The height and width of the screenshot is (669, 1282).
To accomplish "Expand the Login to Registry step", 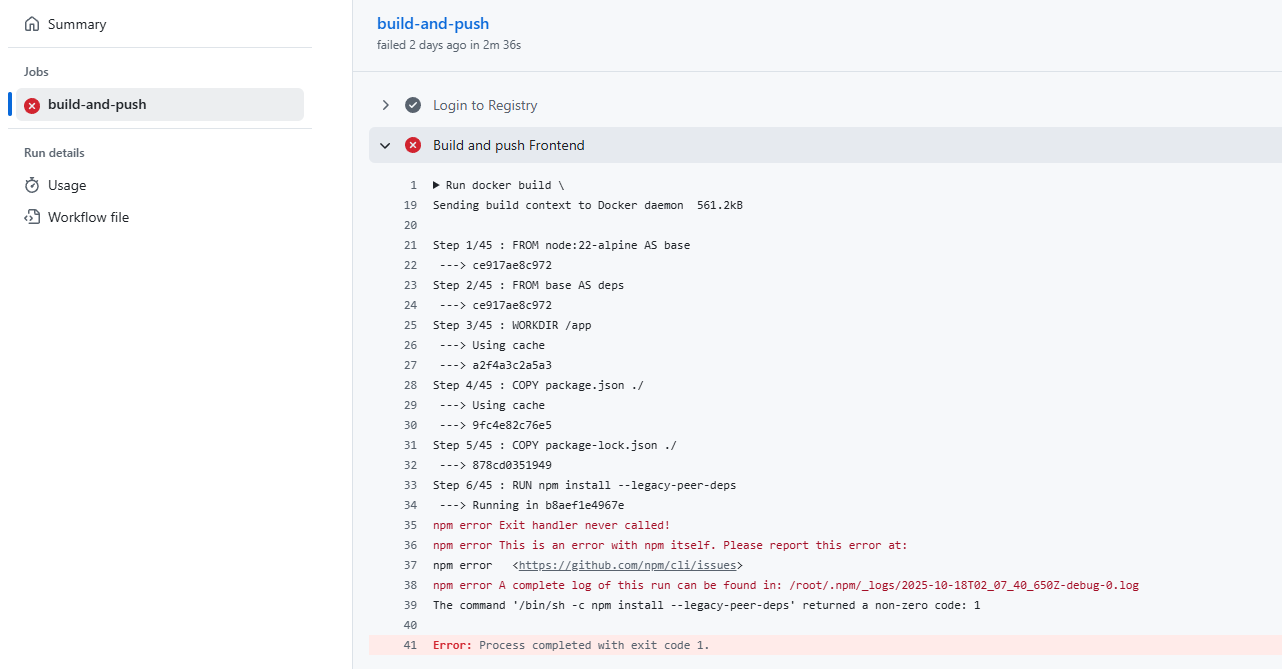I will click(385, 104).
